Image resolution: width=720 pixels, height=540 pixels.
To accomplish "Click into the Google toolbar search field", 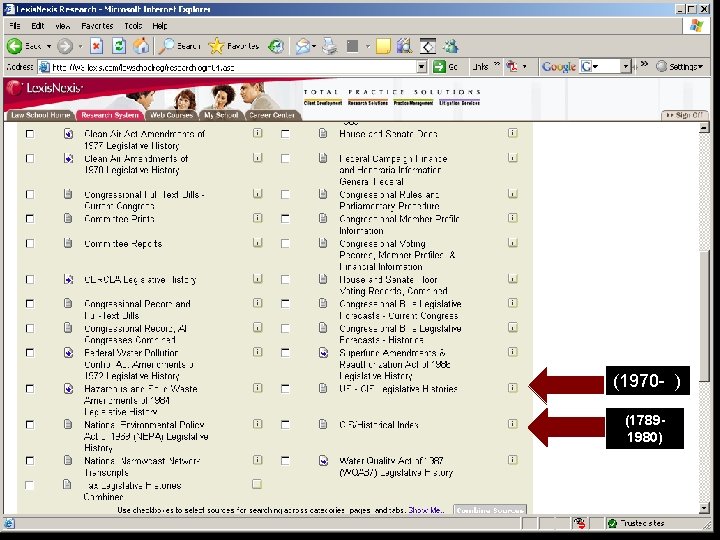I will [607, 67].
